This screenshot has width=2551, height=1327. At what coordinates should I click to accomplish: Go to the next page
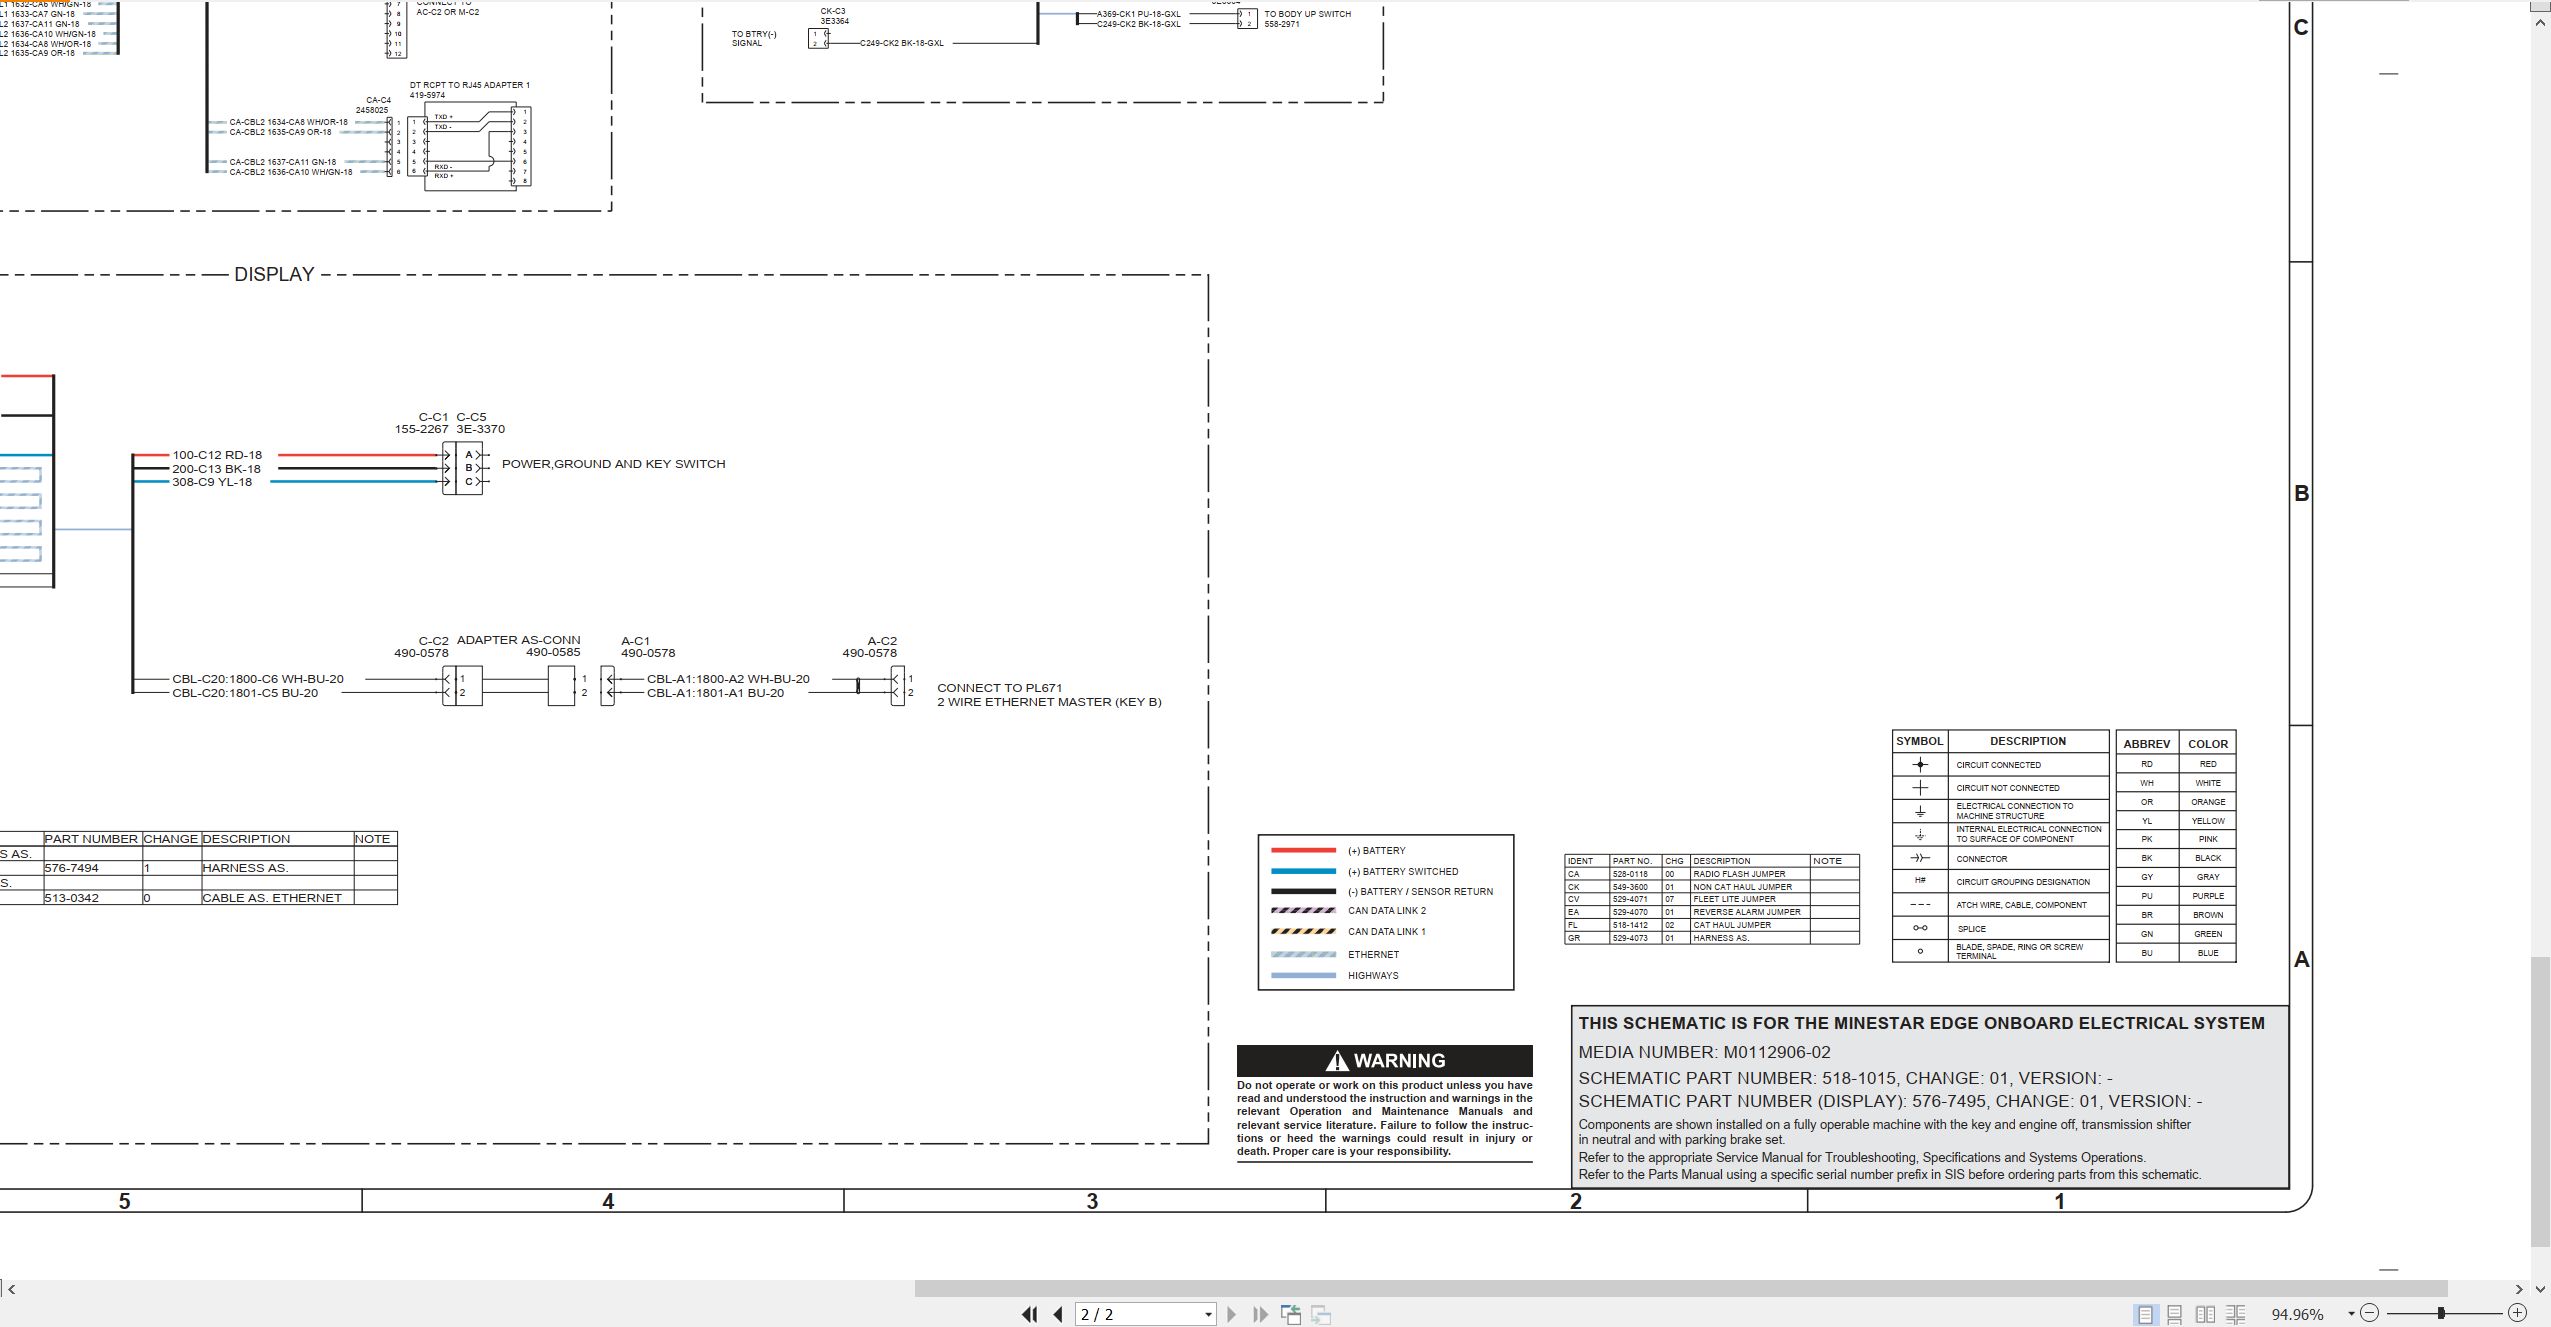(x=1231, y=1314)
